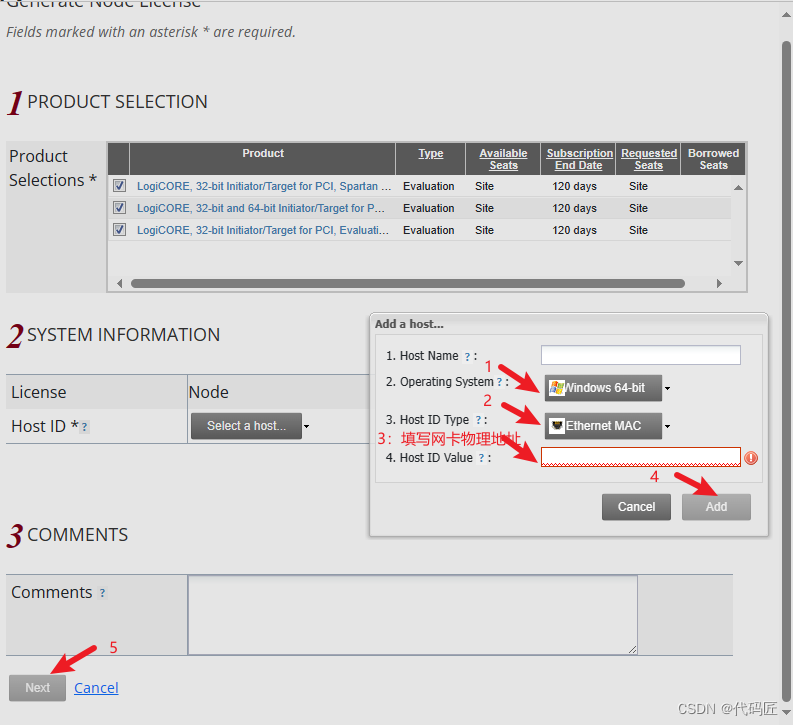Open the Operating System Windows 64-bit dropdown
This screenshot has height=725, width=793.
click(603, 388)
